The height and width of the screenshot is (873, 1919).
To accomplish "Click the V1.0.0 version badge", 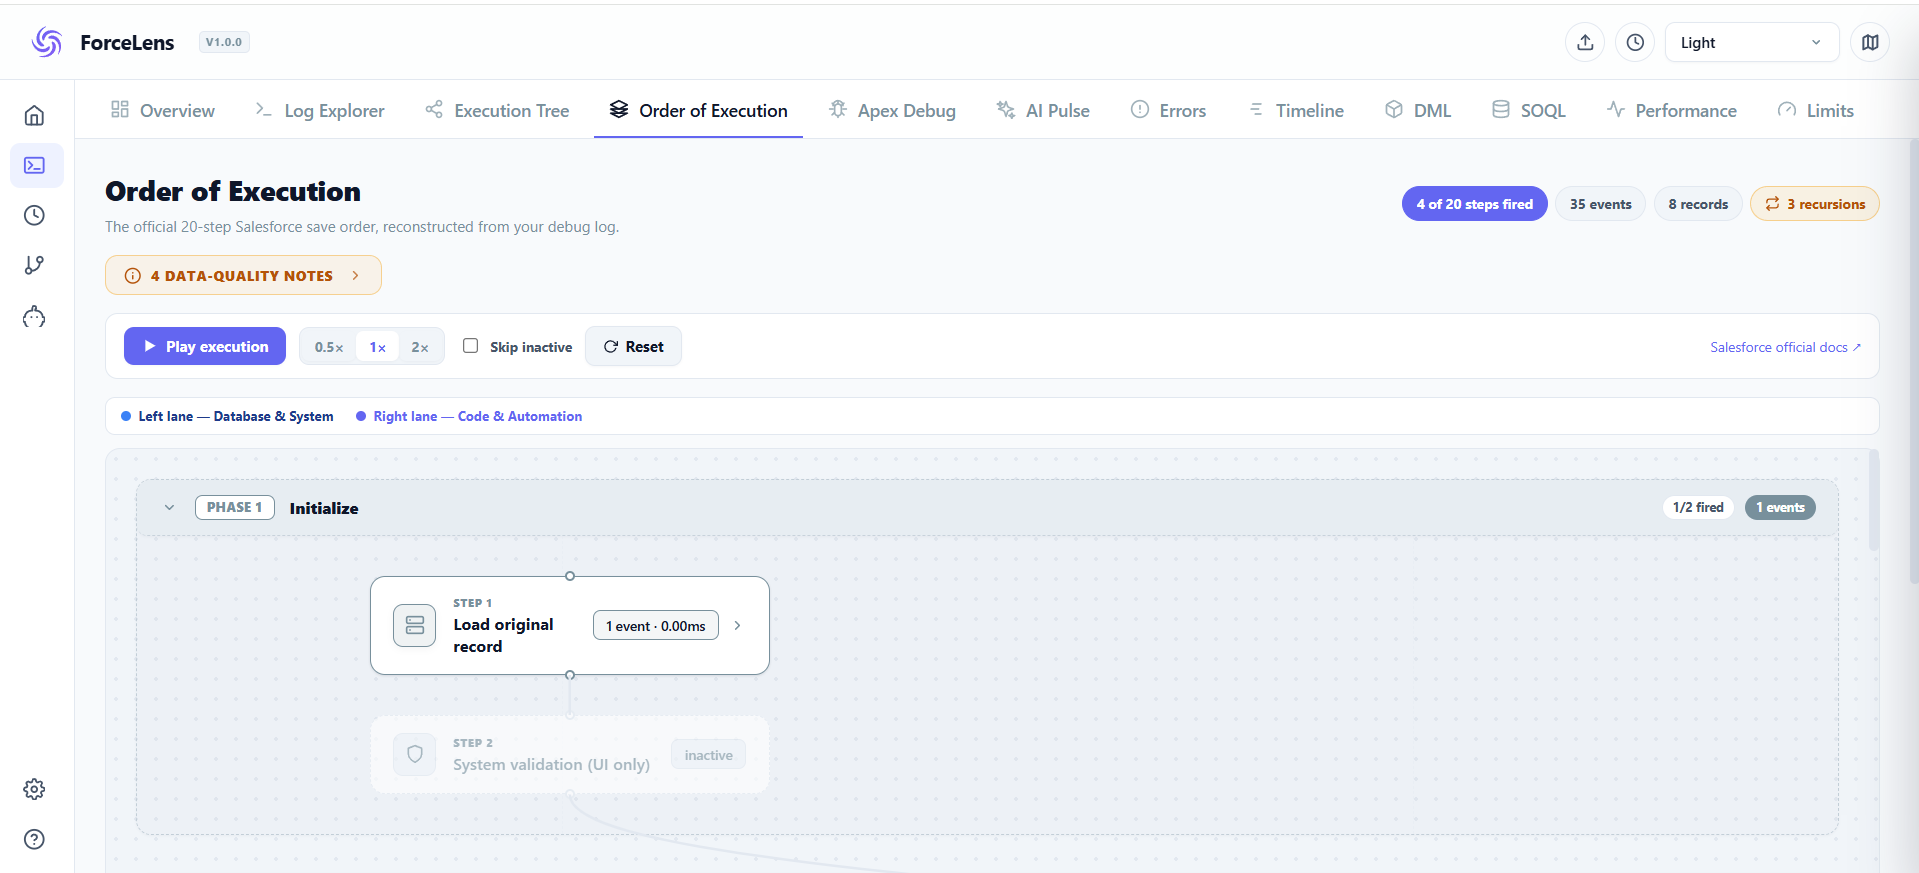I will point(224,42).
